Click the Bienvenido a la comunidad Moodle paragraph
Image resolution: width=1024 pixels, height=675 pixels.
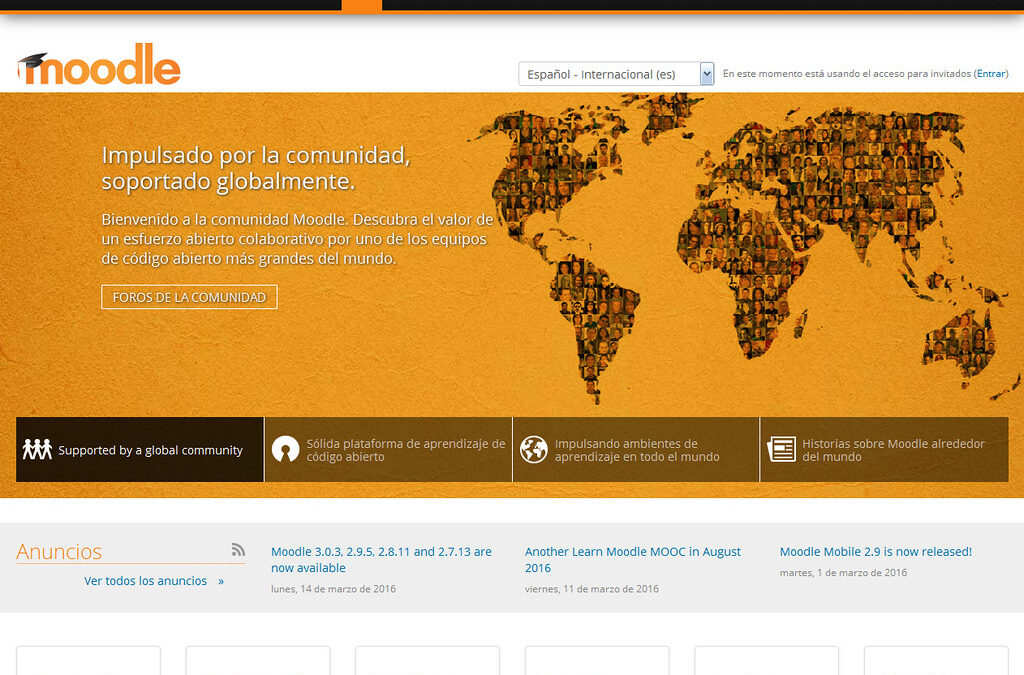297,239
